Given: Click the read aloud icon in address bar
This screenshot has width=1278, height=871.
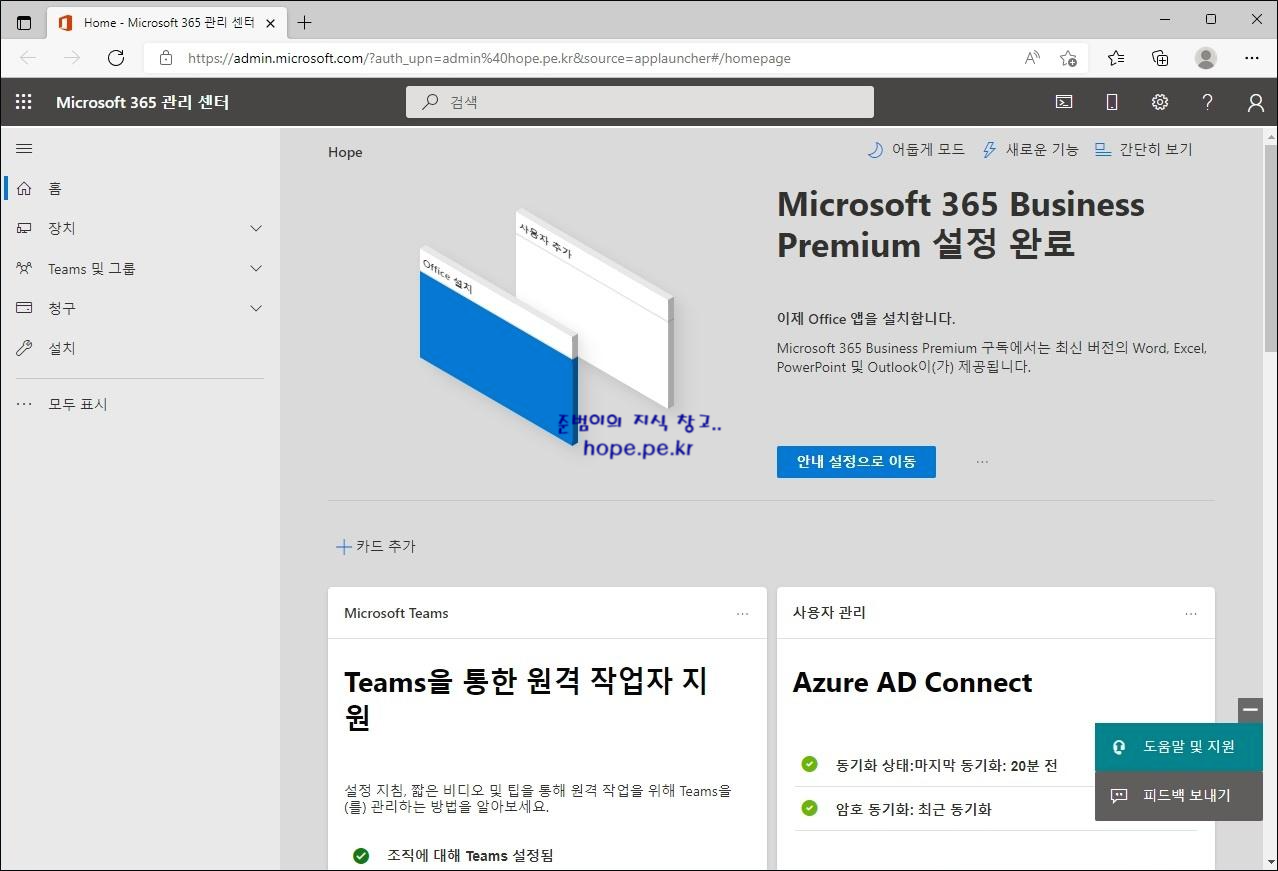Looking at the screenshot, I should pyautogui.click(x=1032, y=58).
